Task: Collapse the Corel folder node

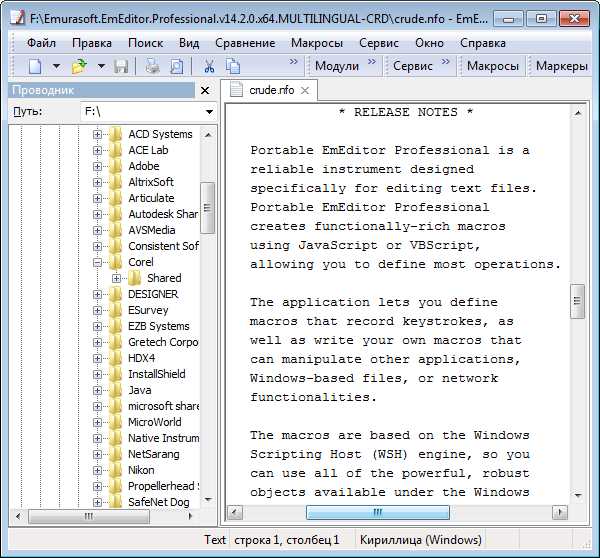Action: click(x=98, y=262)
